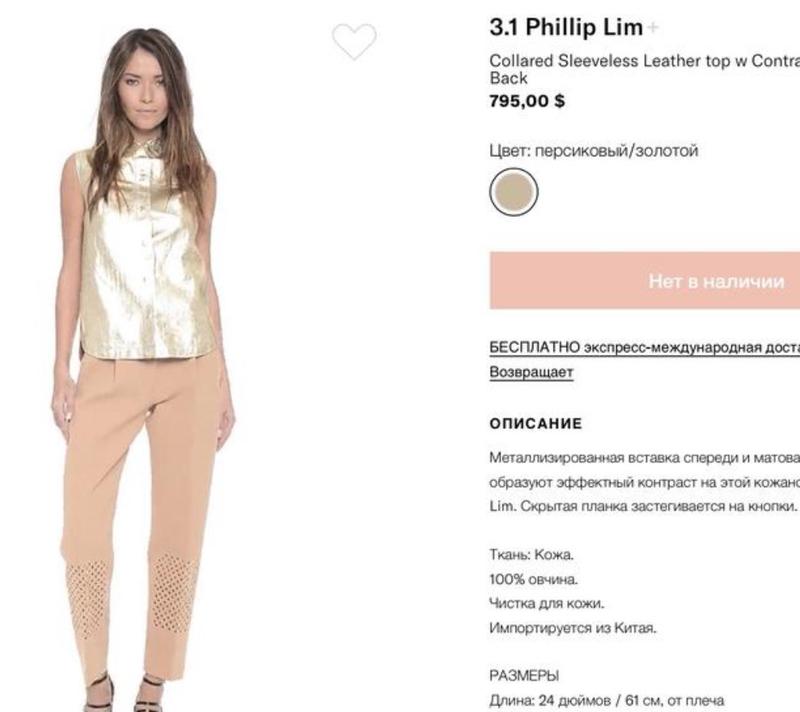Open the 'Возвращает' returns link

[531, 372]
